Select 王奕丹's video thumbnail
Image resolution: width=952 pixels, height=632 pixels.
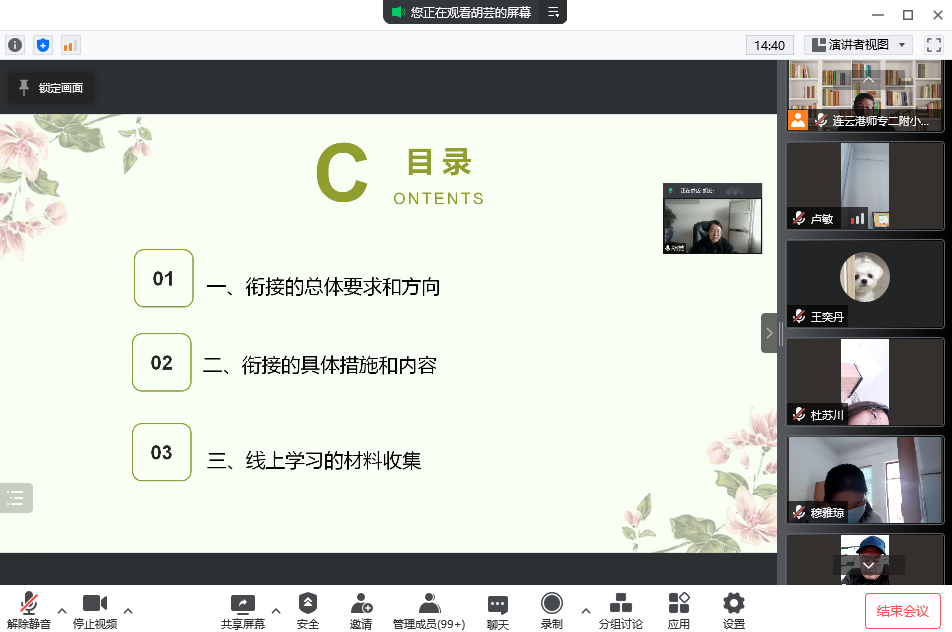pyautogui.click(x=865, y=284)
